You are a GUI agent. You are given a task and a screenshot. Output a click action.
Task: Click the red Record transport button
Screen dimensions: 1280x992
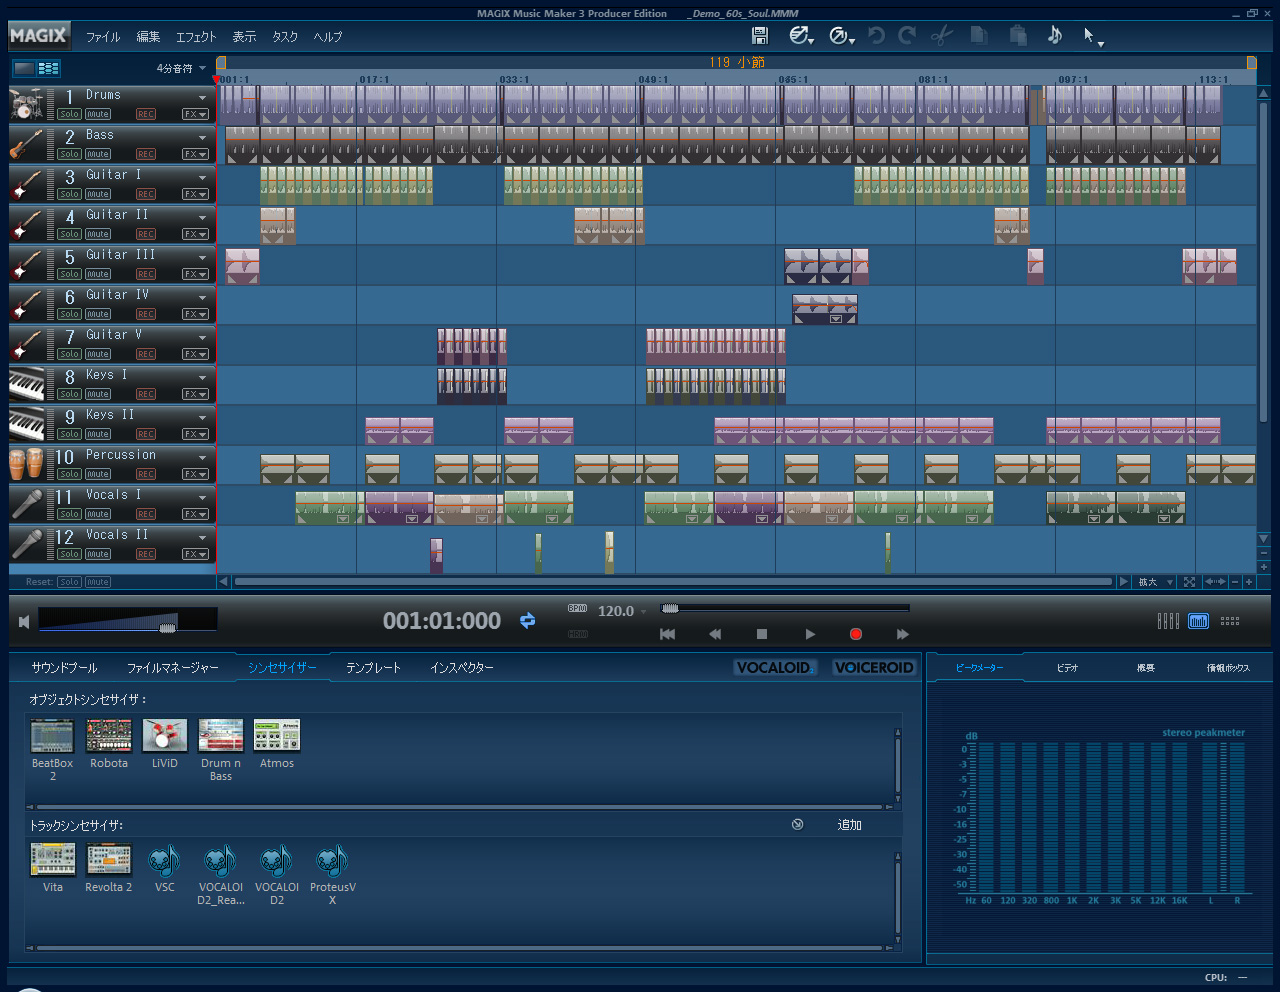click(x=856, y=634)
